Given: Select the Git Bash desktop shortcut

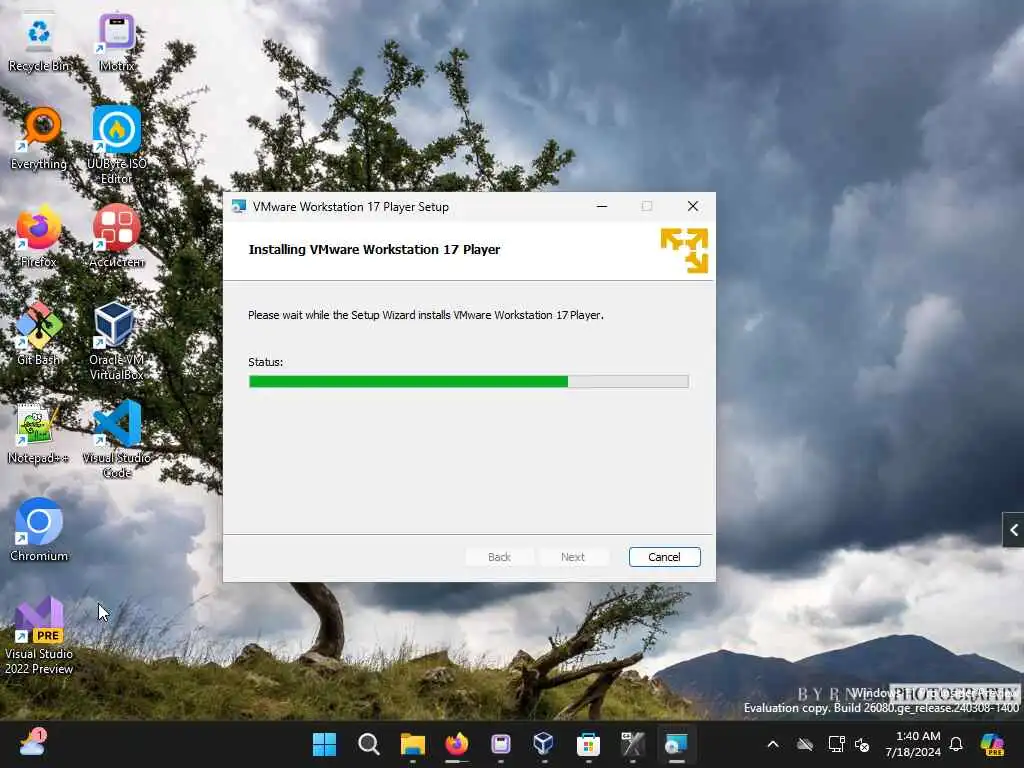Looking at the screenshot, I should [x=39, y=334].
